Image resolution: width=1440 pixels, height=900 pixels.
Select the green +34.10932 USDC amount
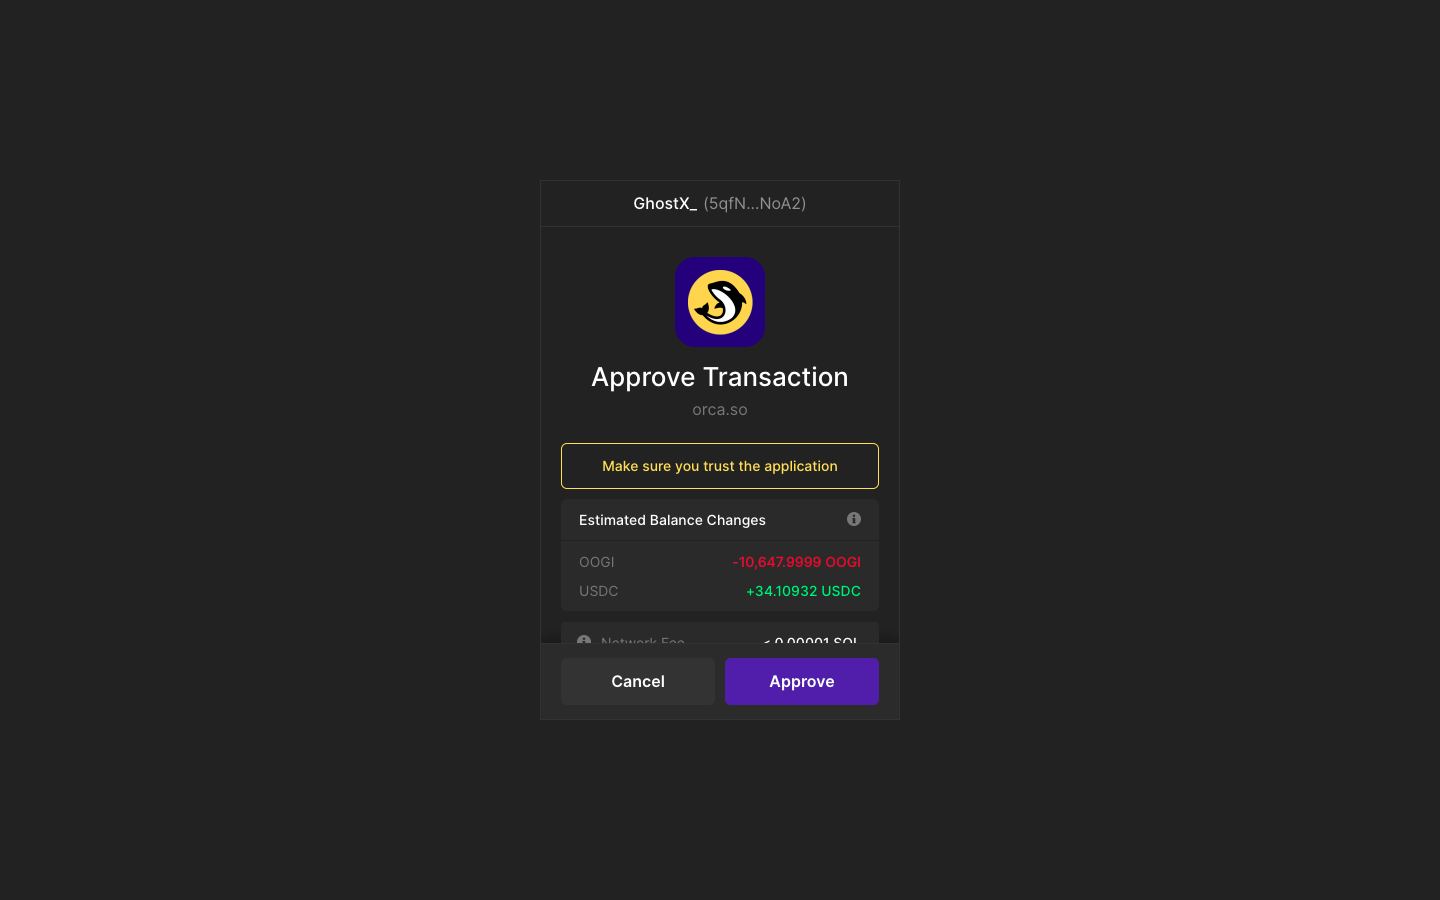[x=804, y=591]
